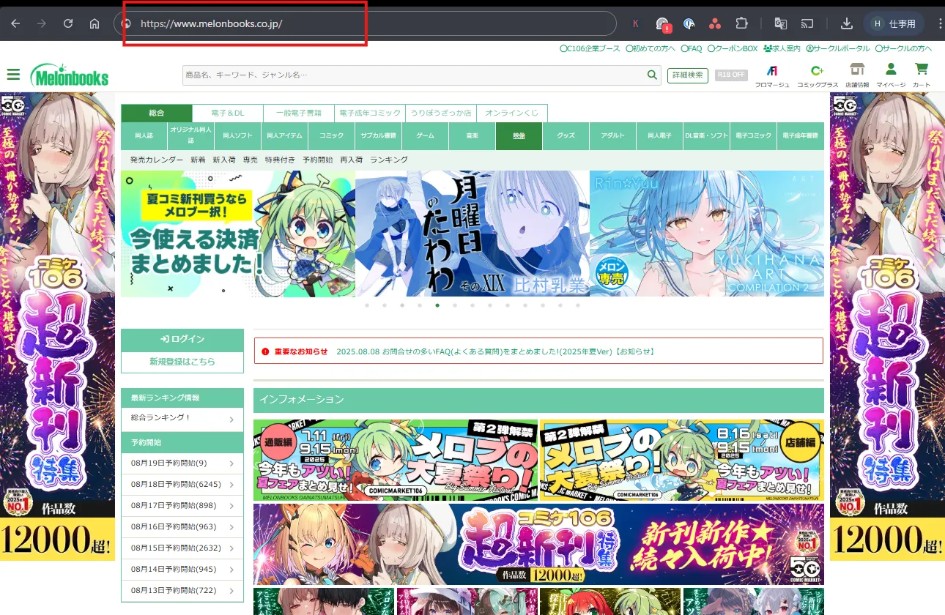This screenshot has height=615, width=945.
Task: Expand 08月14日予約開始(945) row chevron
Action: (231, 569)
